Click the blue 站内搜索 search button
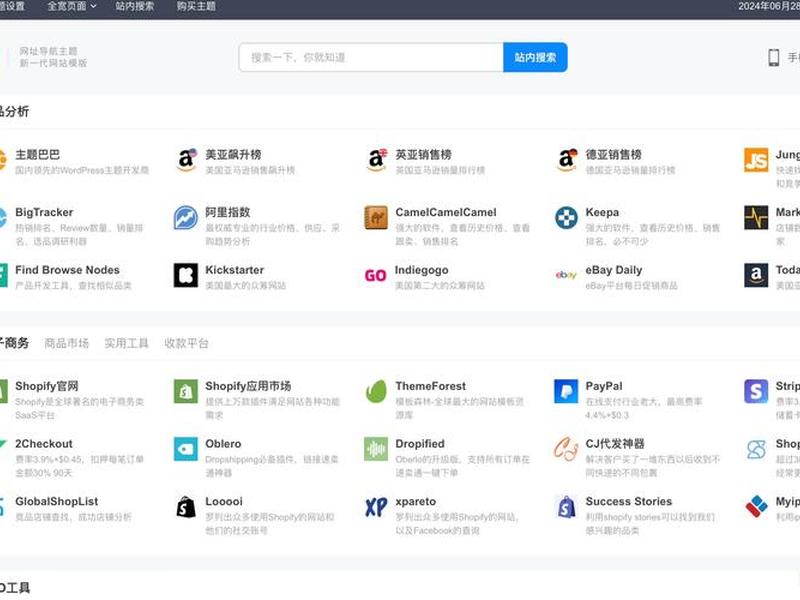The width and height of the screenshot is (800, 600). (x=535, y=57)
